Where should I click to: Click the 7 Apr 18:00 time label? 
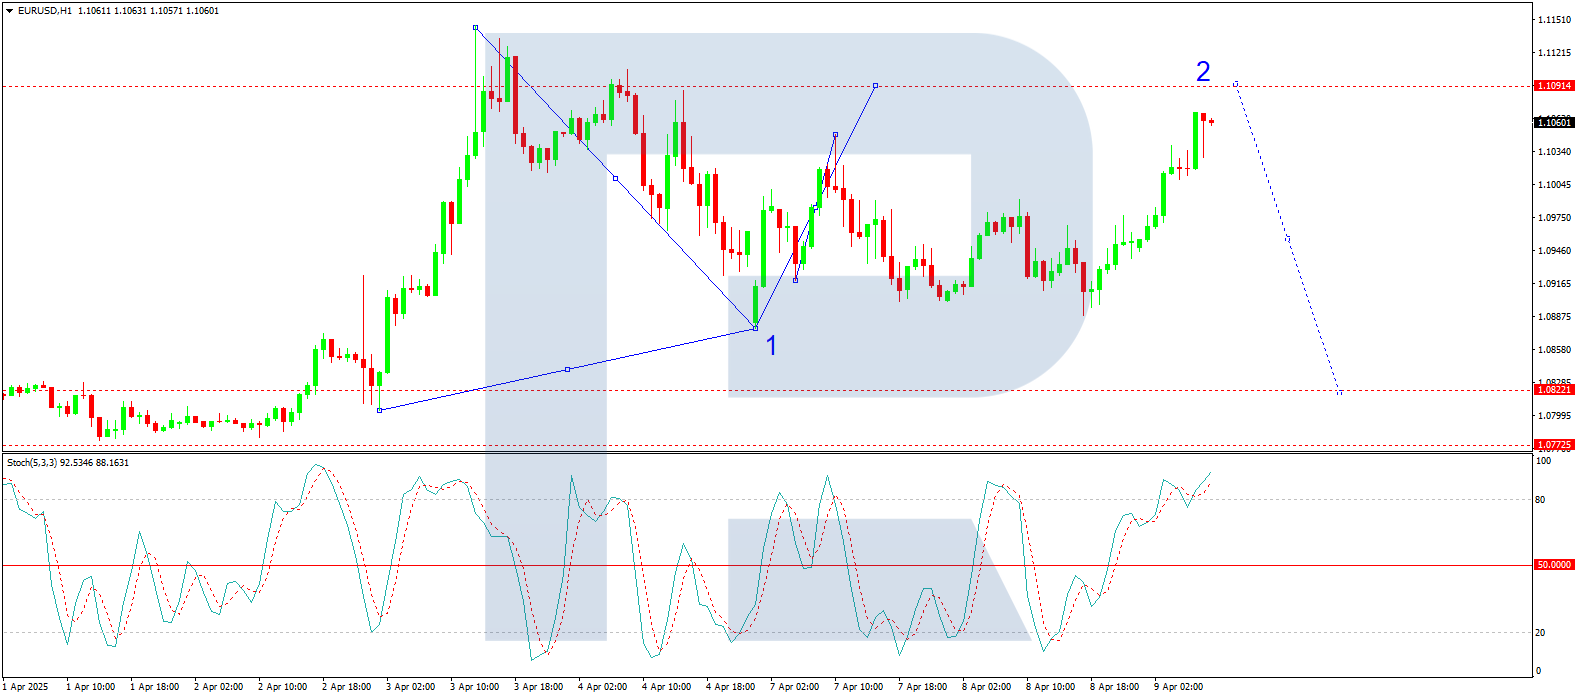[x=923, y=687]
